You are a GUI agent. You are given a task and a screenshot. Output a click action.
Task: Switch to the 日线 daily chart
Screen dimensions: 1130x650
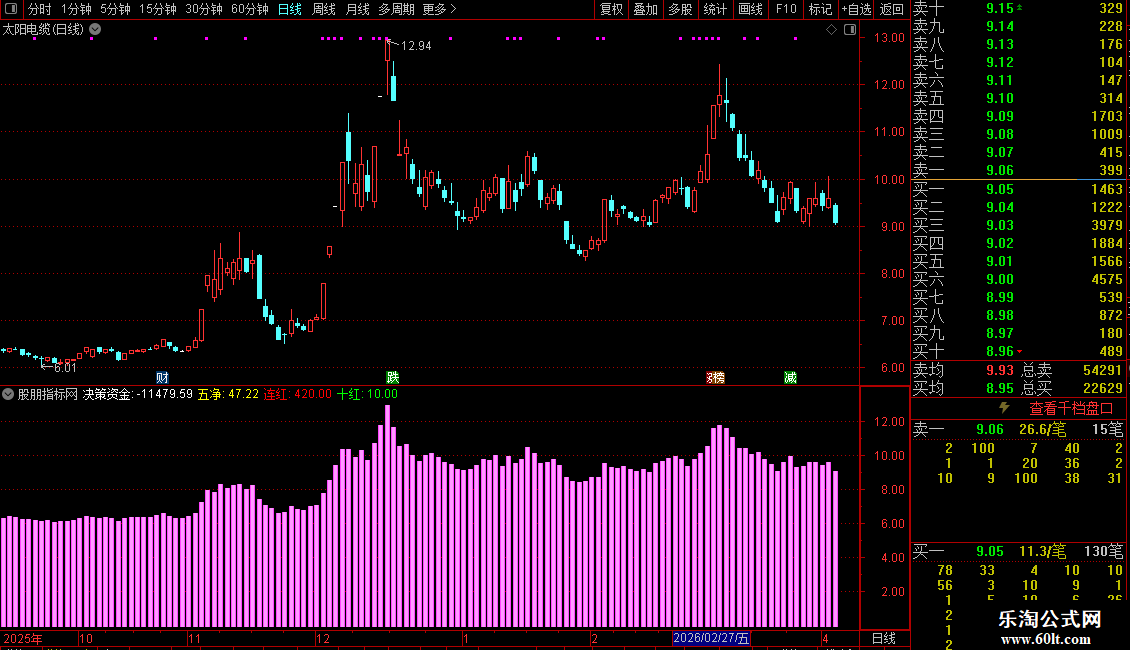290,9
